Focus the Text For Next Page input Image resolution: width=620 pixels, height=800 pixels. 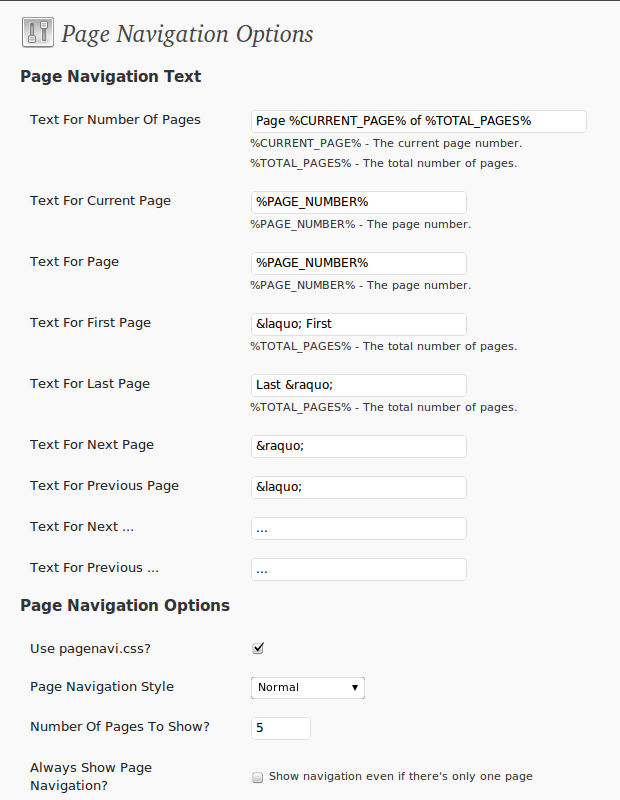pos(358,446)
